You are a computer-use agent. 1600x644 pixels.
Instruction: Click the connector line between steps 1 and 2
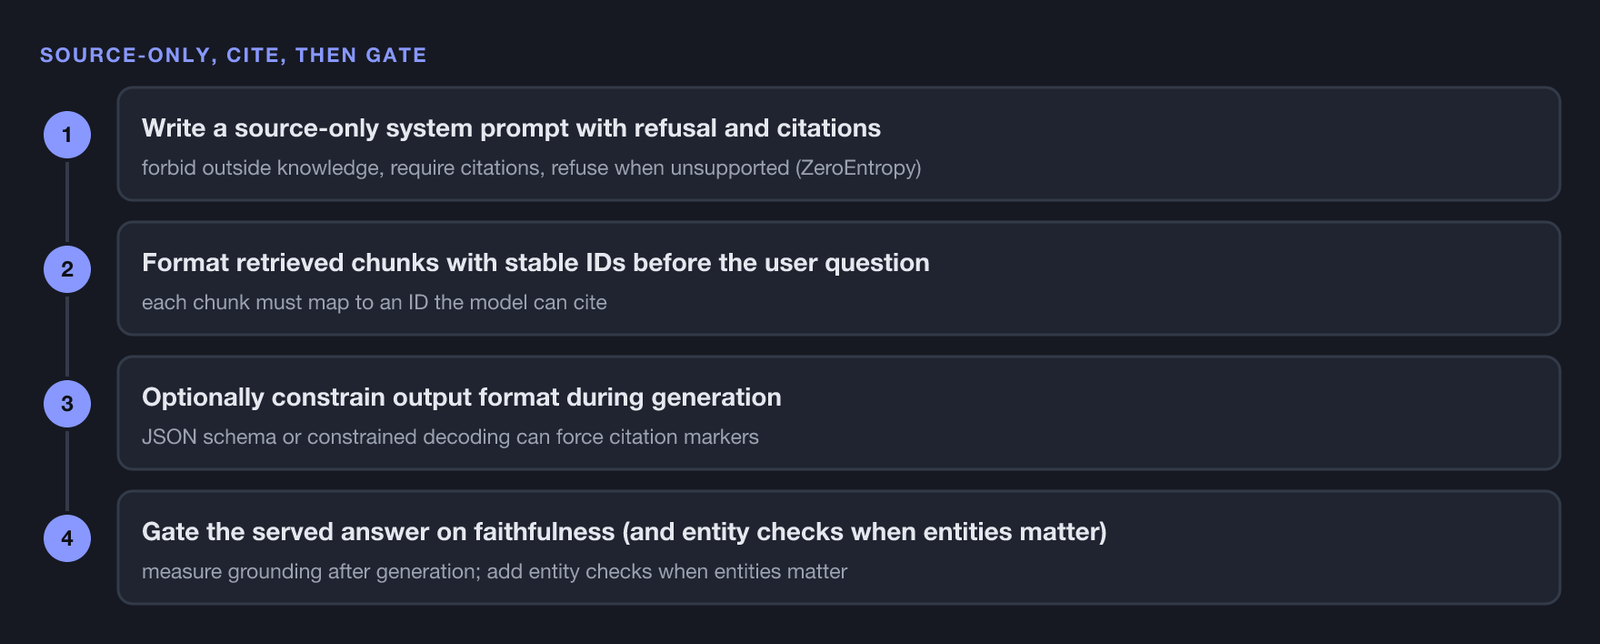pyautogui.click(x=67, y=202)
